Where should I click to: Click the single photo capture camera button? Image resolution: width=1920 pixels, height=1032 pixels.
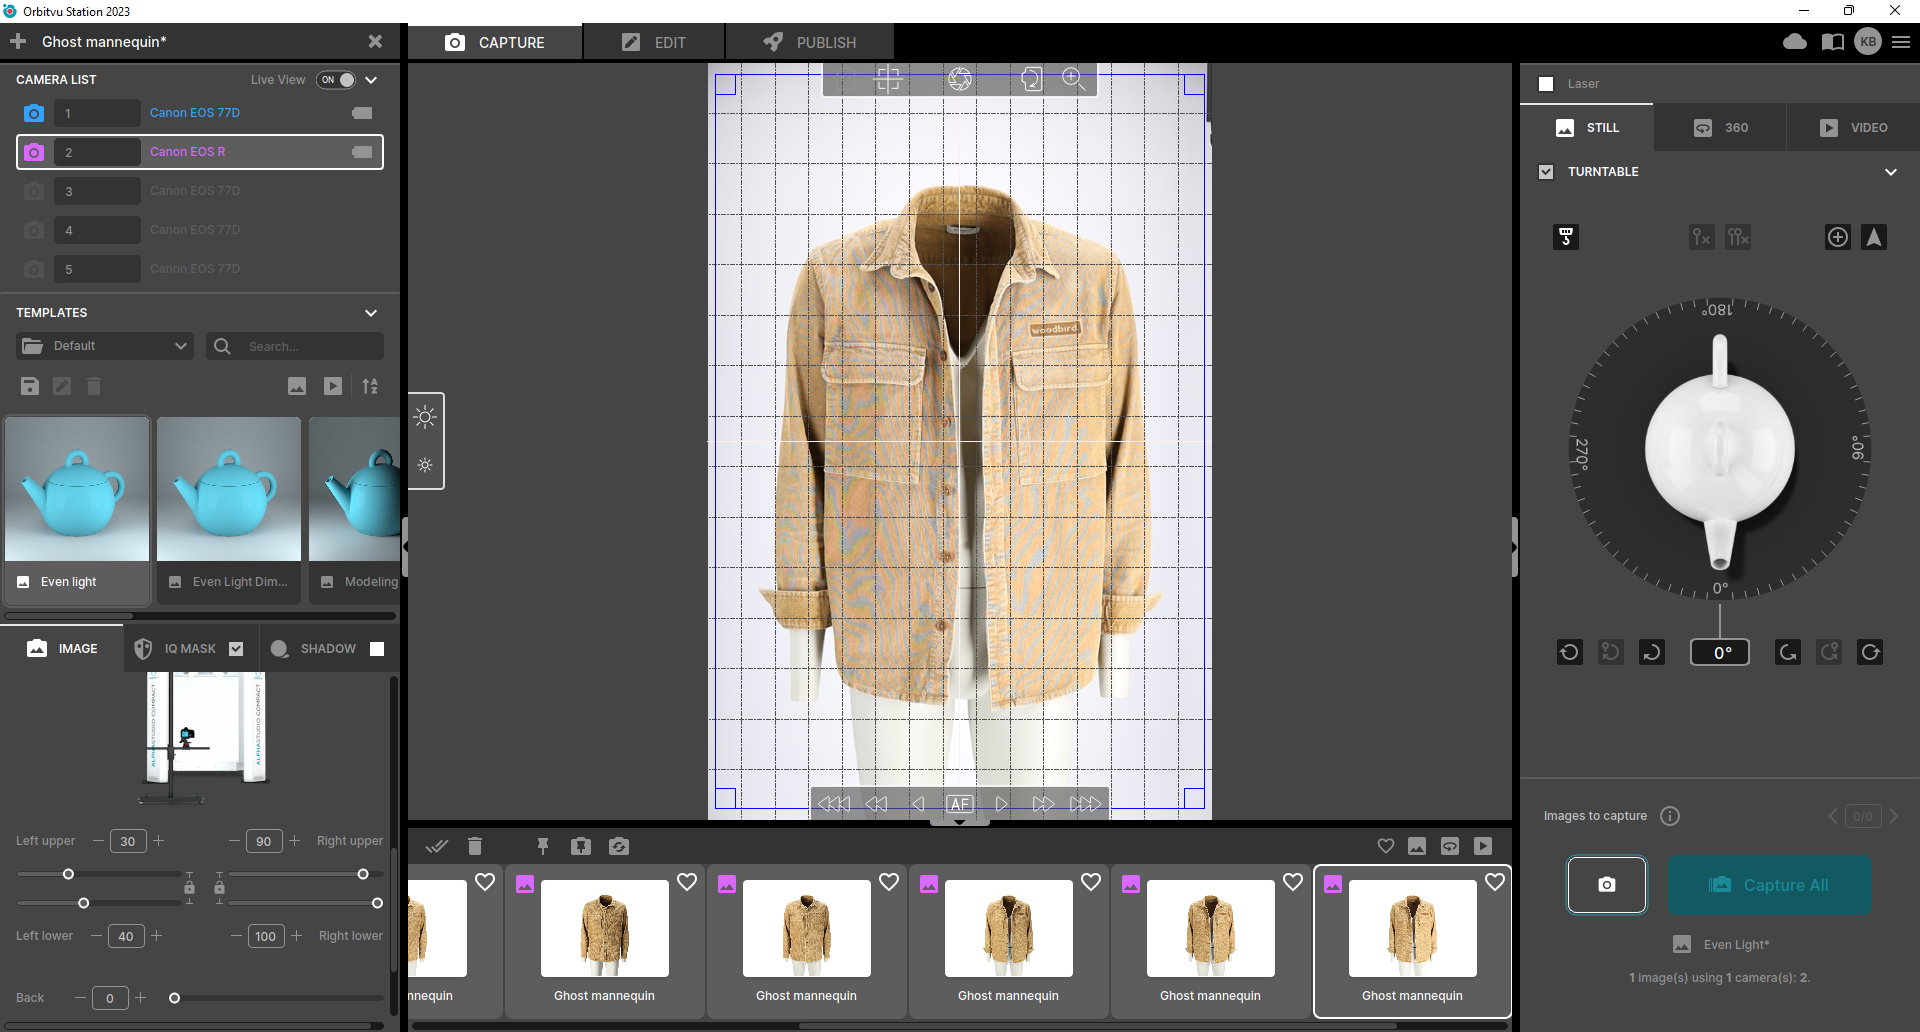click(1606, 885)
